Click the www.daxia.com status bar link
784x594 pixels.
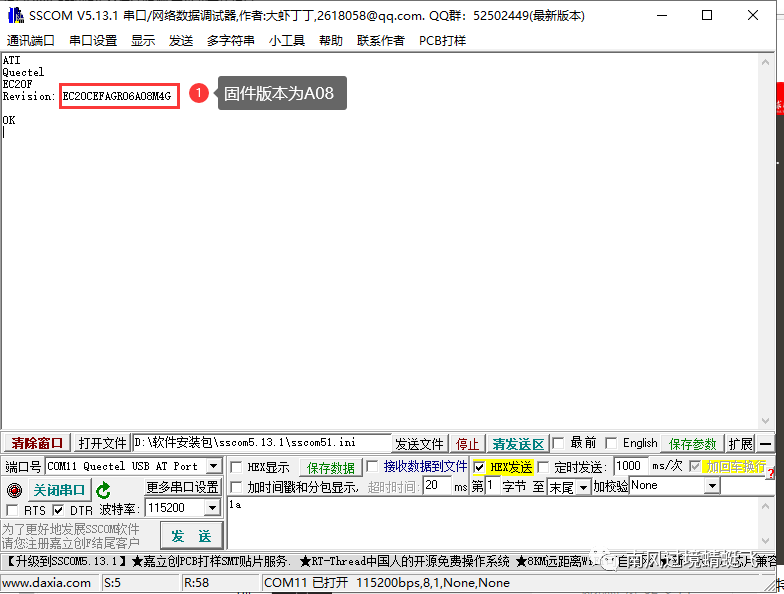[46, 583]
